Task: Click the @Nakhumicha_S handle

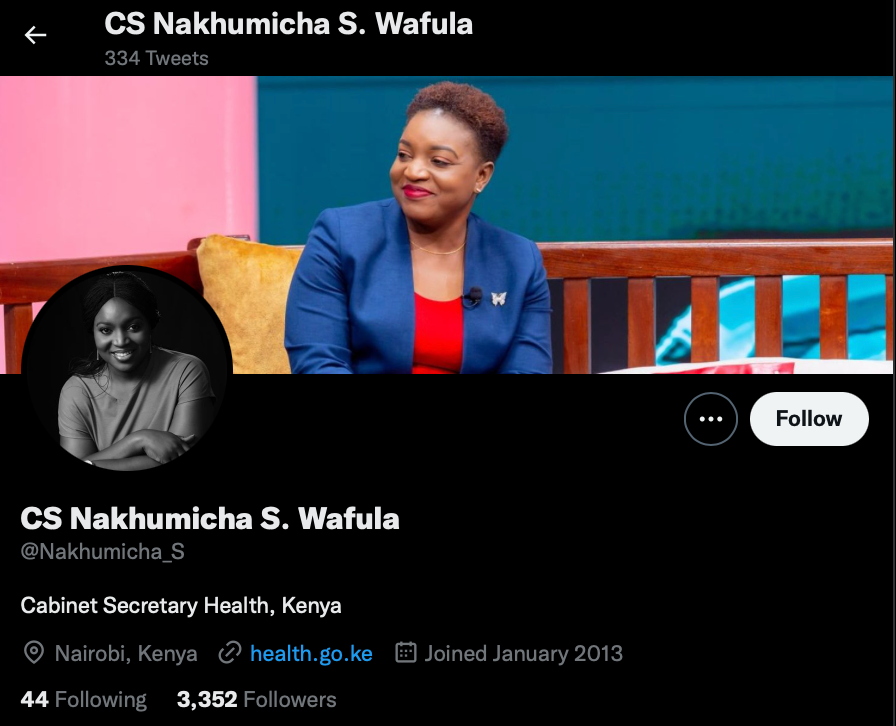Action: click(x=102, y=552)
